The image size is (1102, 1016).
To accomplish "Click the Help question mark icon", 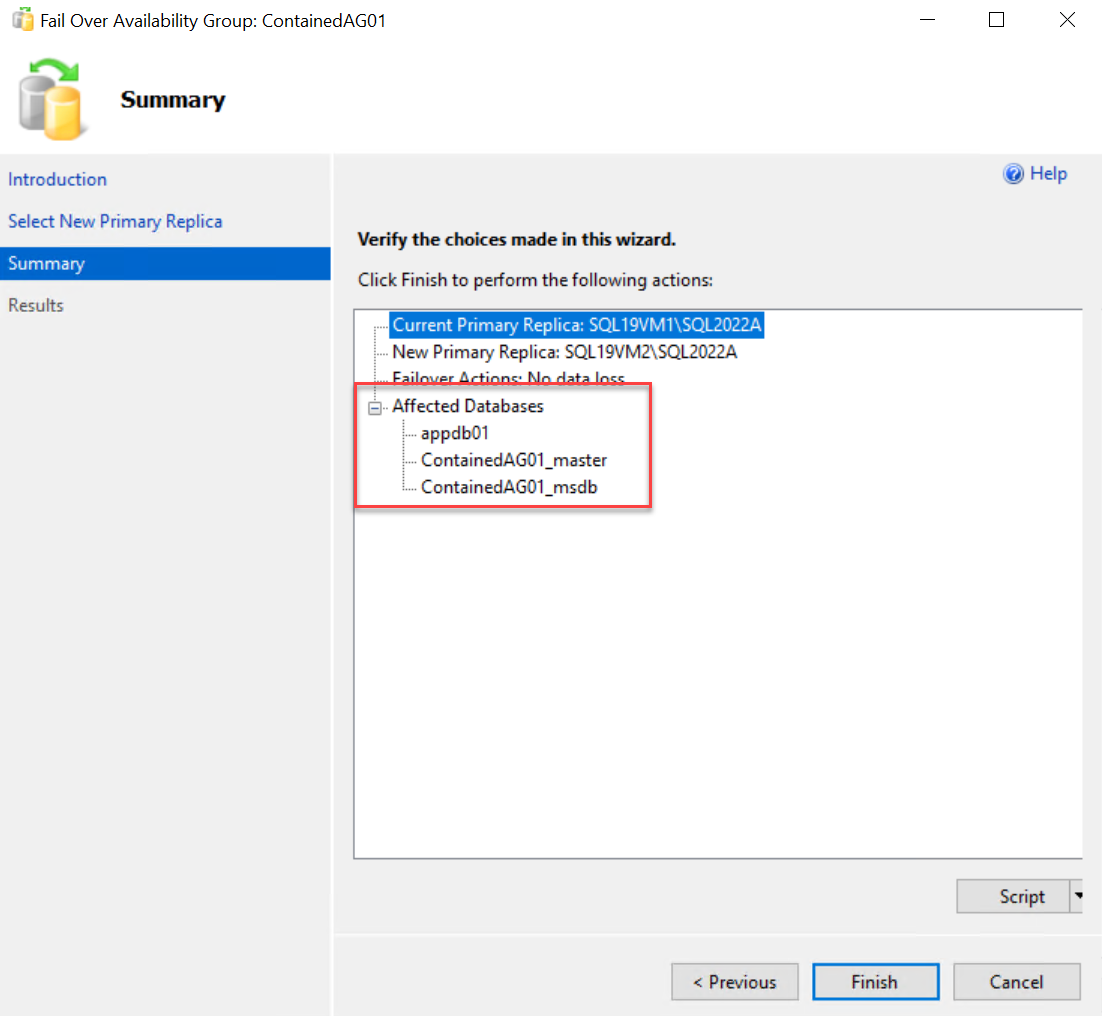I will tap(1014, 174).
